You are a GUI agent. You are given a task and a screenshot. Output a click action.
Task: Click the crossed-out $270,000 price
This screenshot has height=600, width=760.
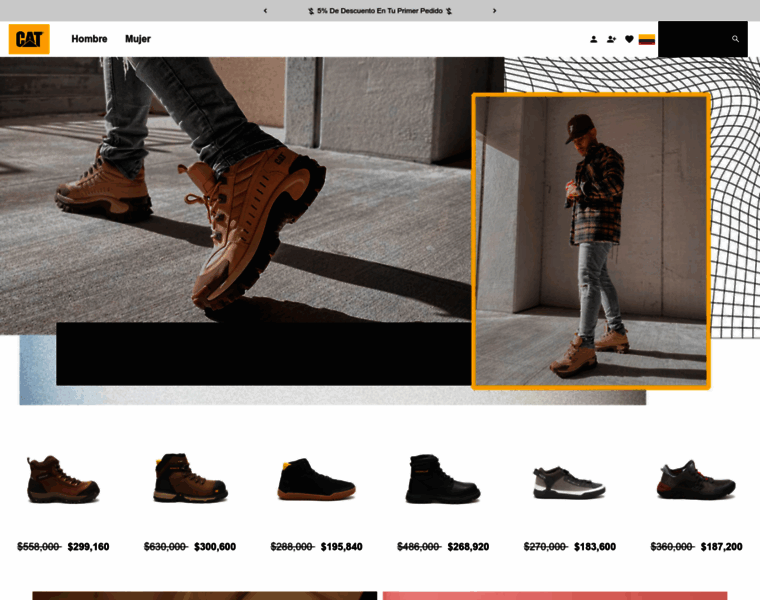tap(545, 547)
